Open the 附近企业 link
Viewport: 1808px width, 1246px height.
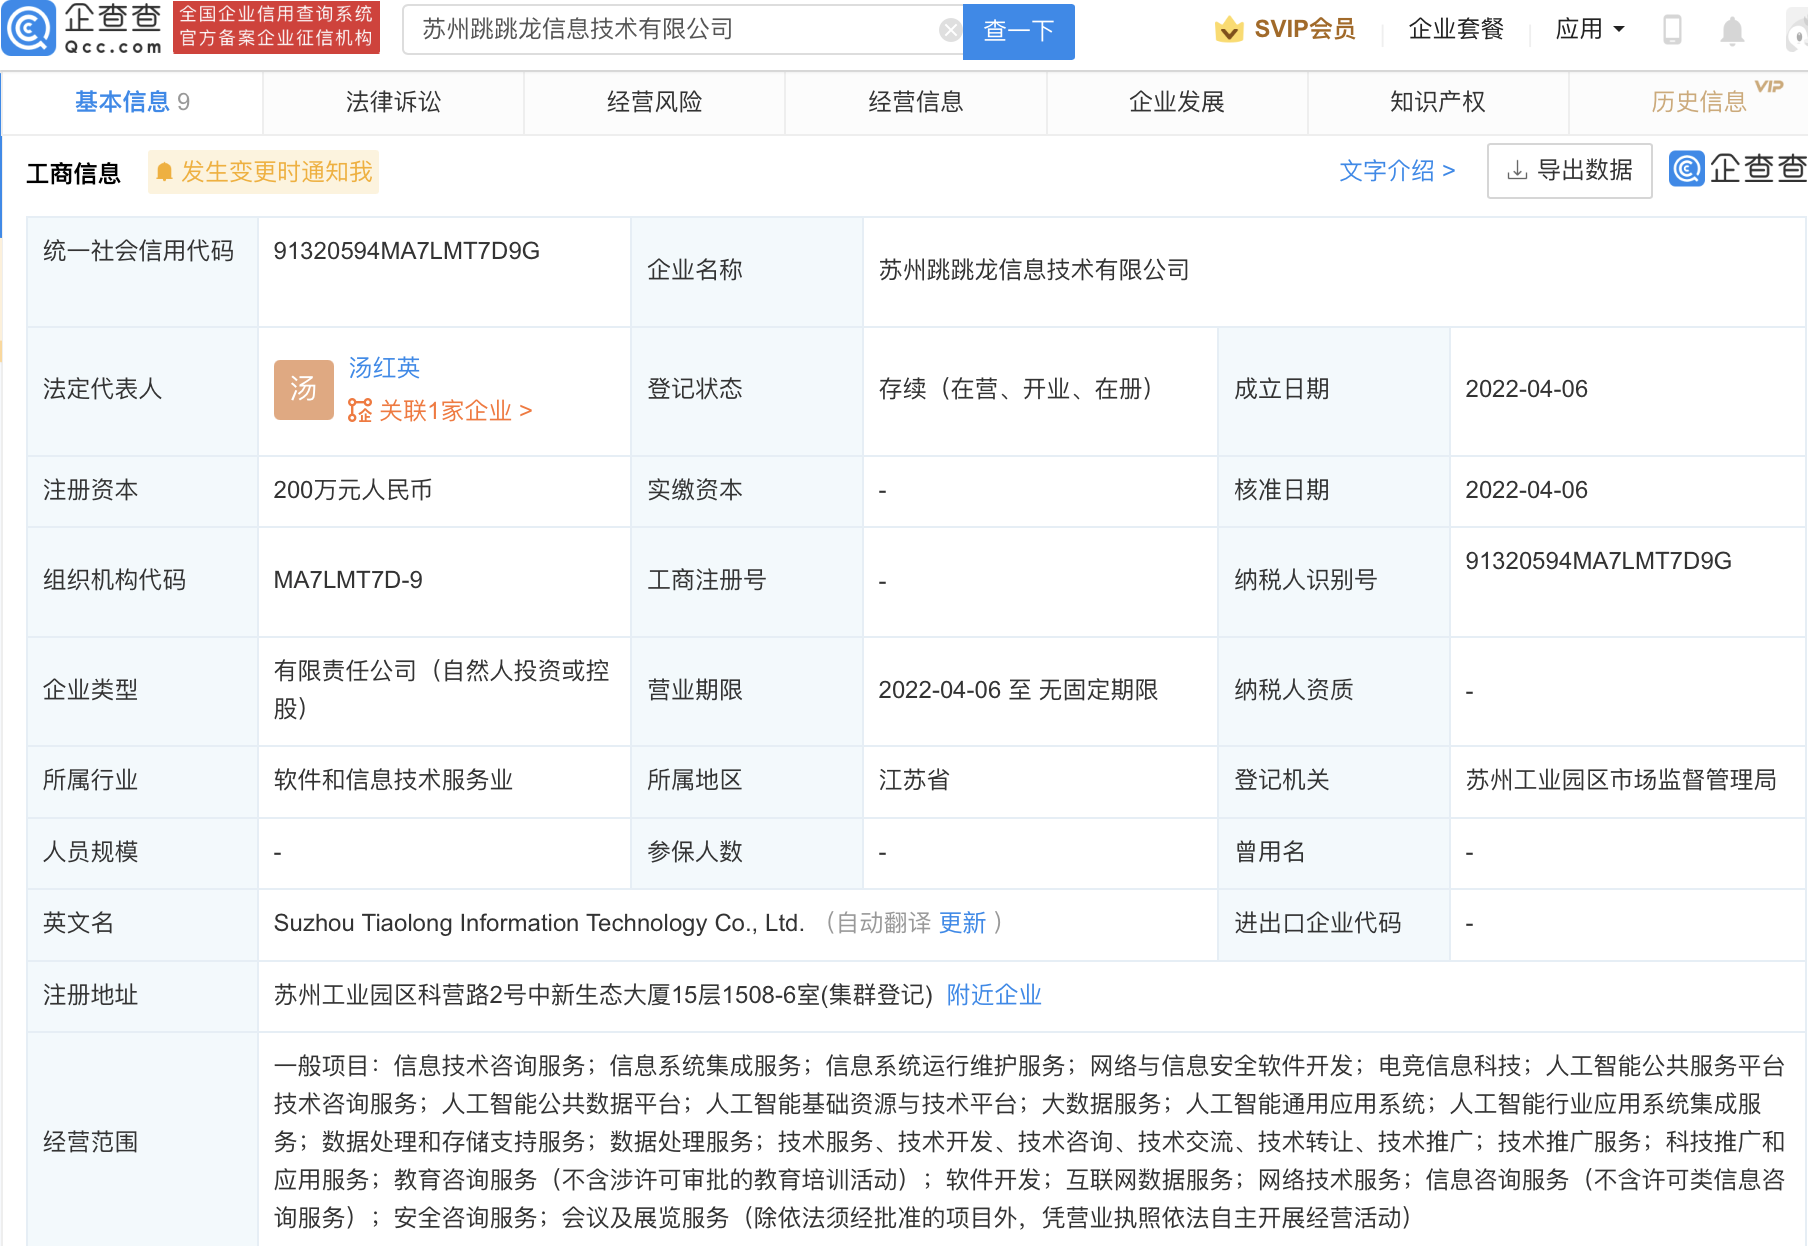[x=992, y=995]
